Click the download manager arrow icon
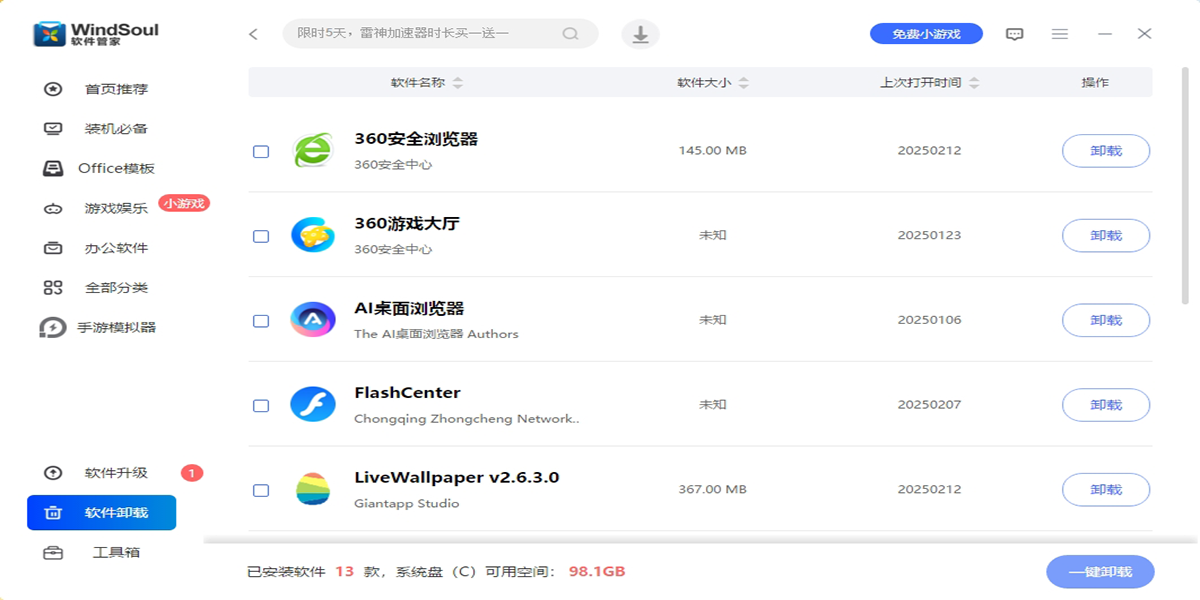Screen dimensions: 1200x600 [x=641, y=34]
